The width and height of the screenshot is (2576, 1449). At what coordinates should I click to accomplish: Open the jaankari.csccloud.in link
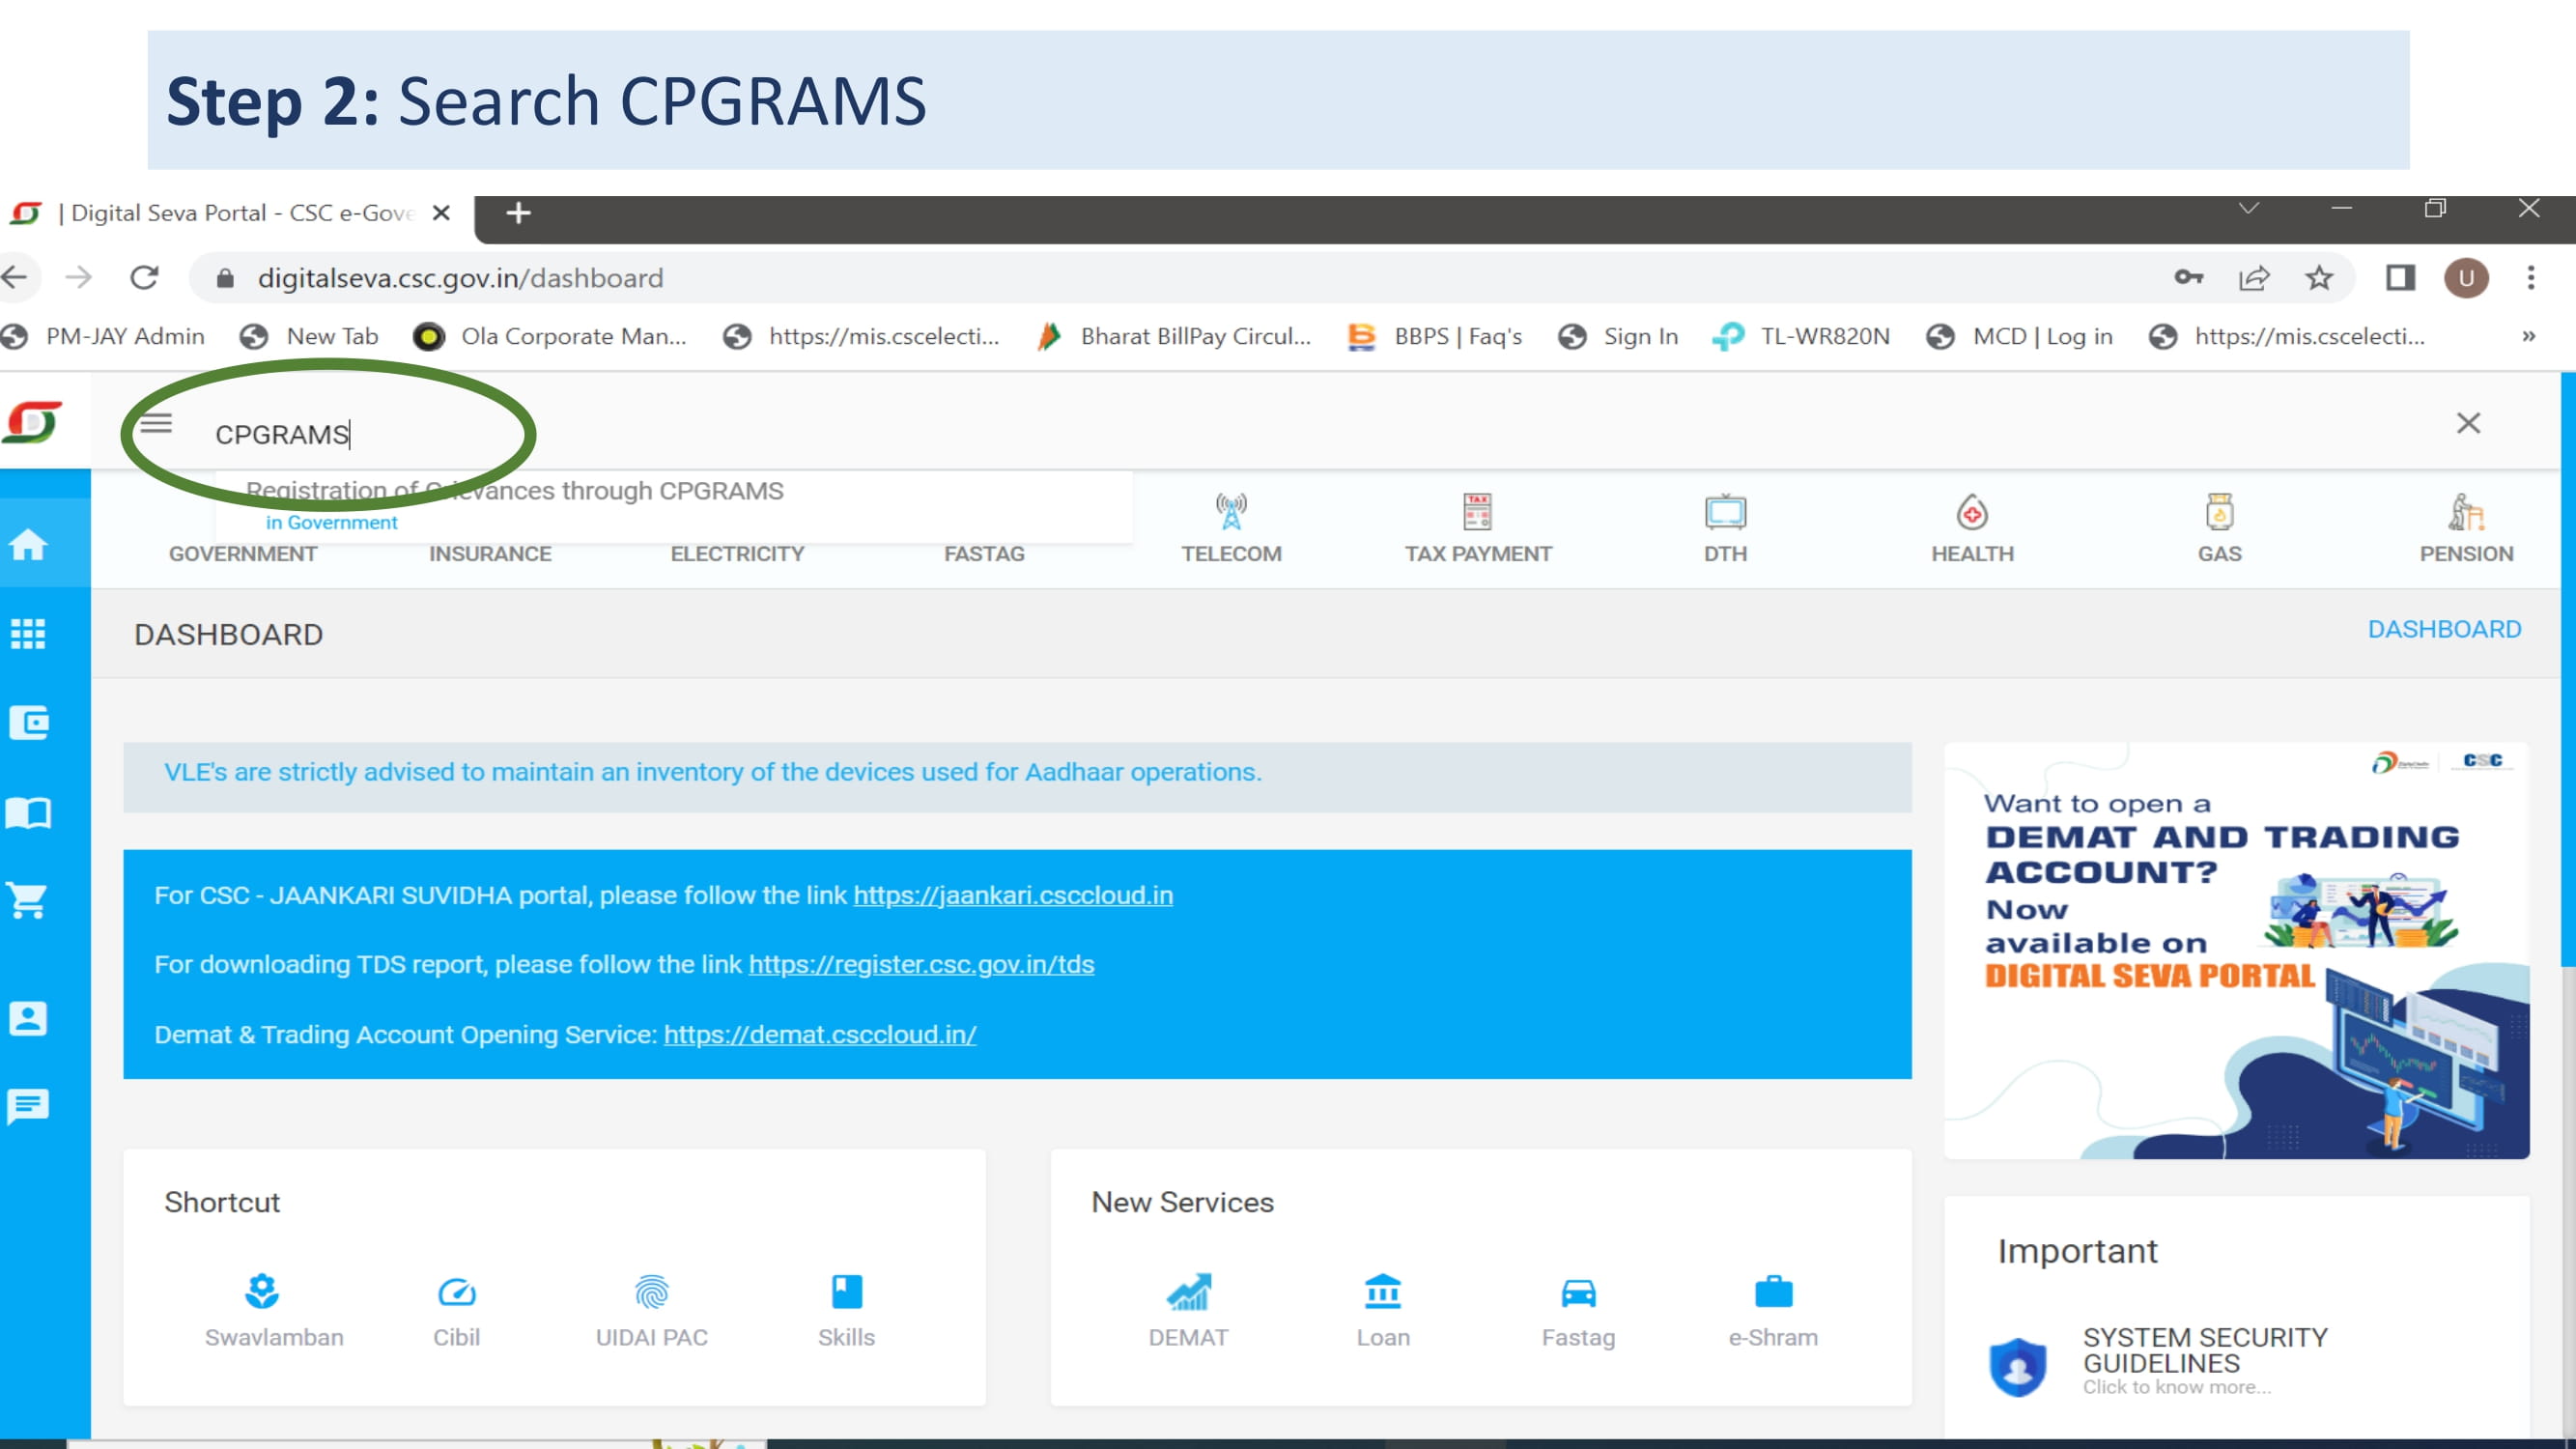click(x=1013, y=895)
